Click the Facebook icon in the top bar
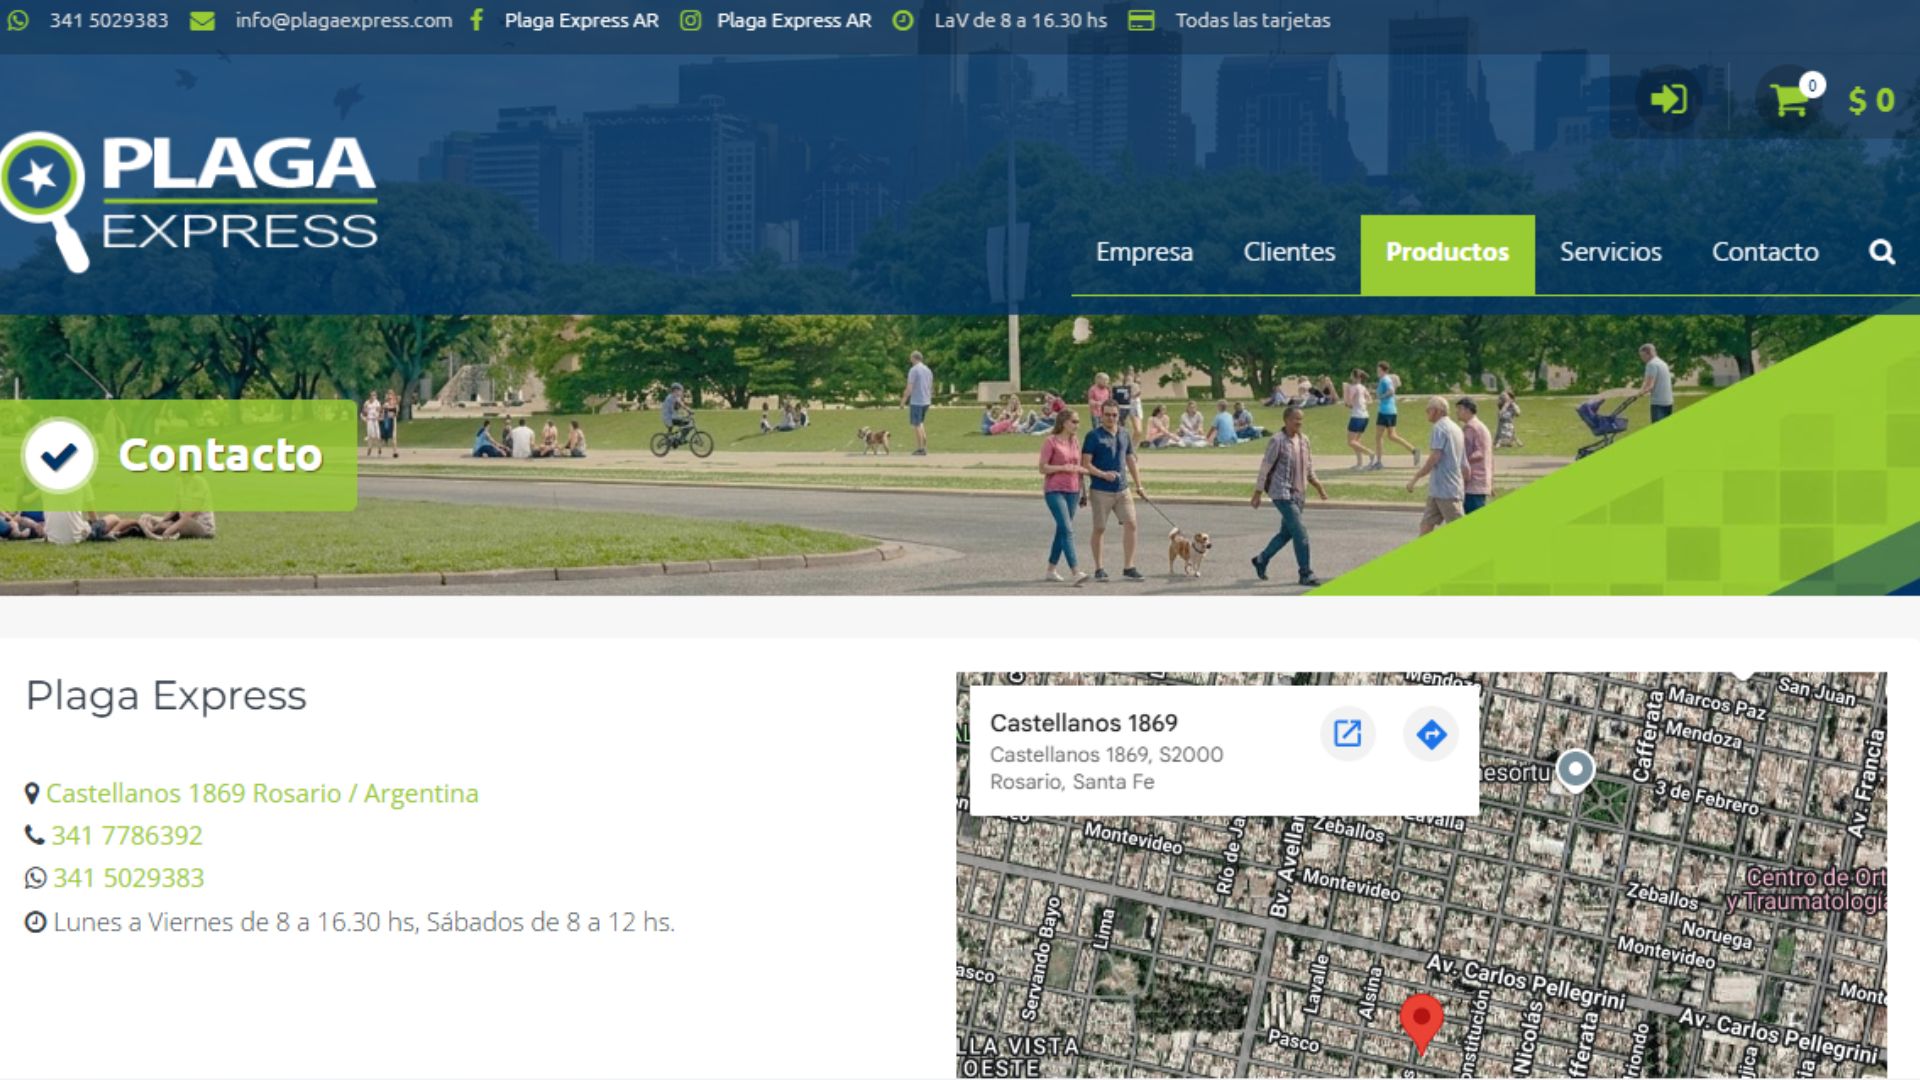 coord(477,20)
